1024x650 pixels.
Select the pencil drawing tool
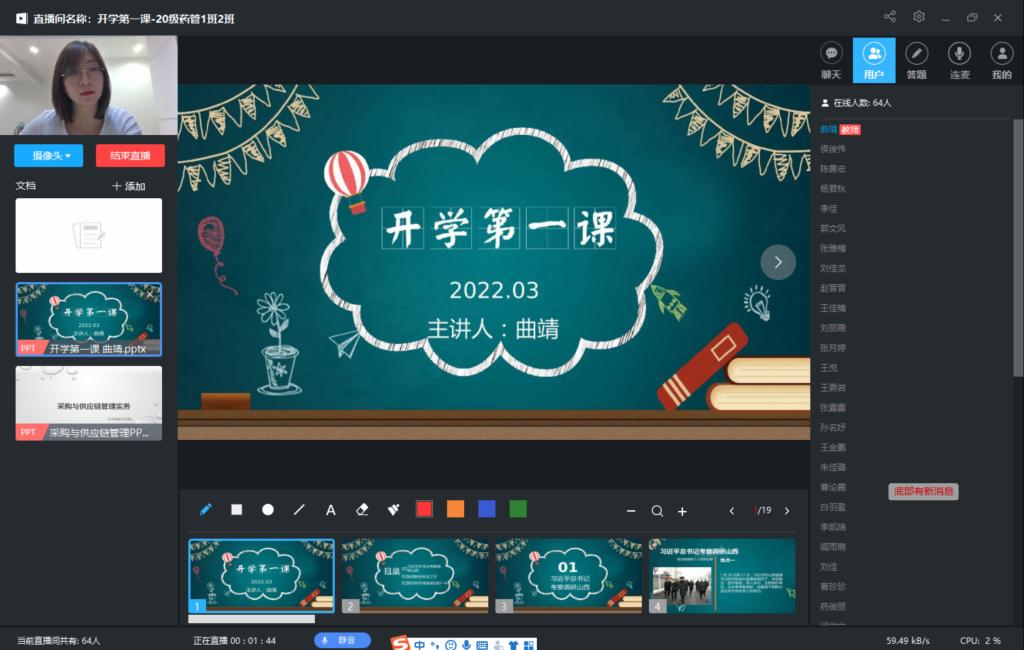click(206, 509)
